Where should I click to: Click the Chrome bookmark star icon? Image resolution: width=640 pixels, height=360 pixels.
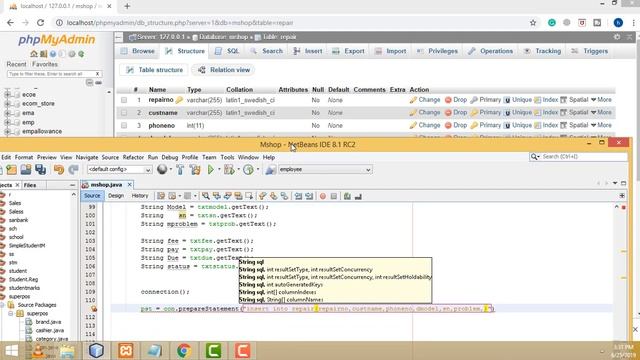(533, 23)
